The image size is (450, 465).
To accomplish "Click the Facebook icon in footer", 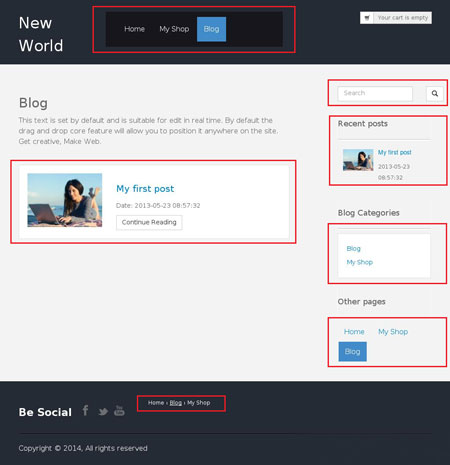I will click(85, 410).
